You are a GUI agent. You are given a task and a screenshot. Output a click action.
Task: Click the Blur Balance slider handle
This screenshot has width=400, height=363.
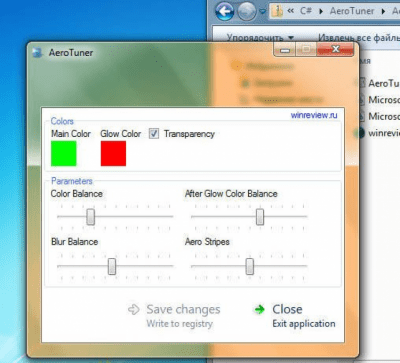coord(112,266)
